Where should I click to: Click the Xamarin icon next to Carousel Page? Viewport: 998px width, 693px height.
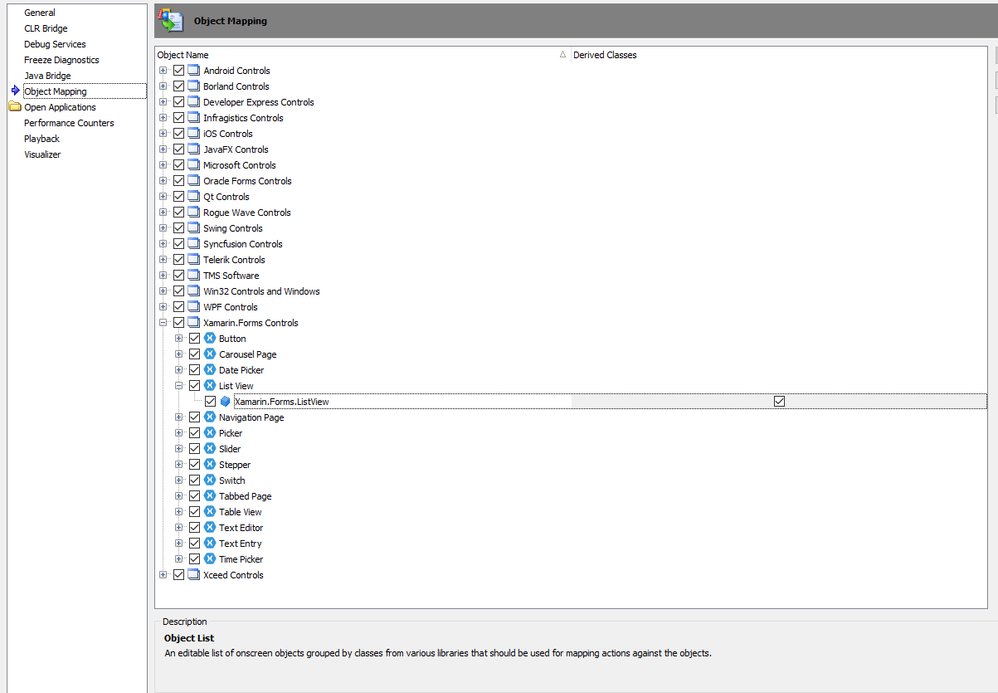point(210,354)
